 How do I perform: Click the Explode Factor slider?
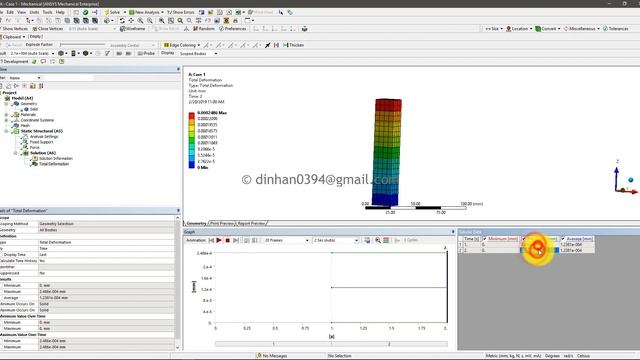(x=82, y=45)
